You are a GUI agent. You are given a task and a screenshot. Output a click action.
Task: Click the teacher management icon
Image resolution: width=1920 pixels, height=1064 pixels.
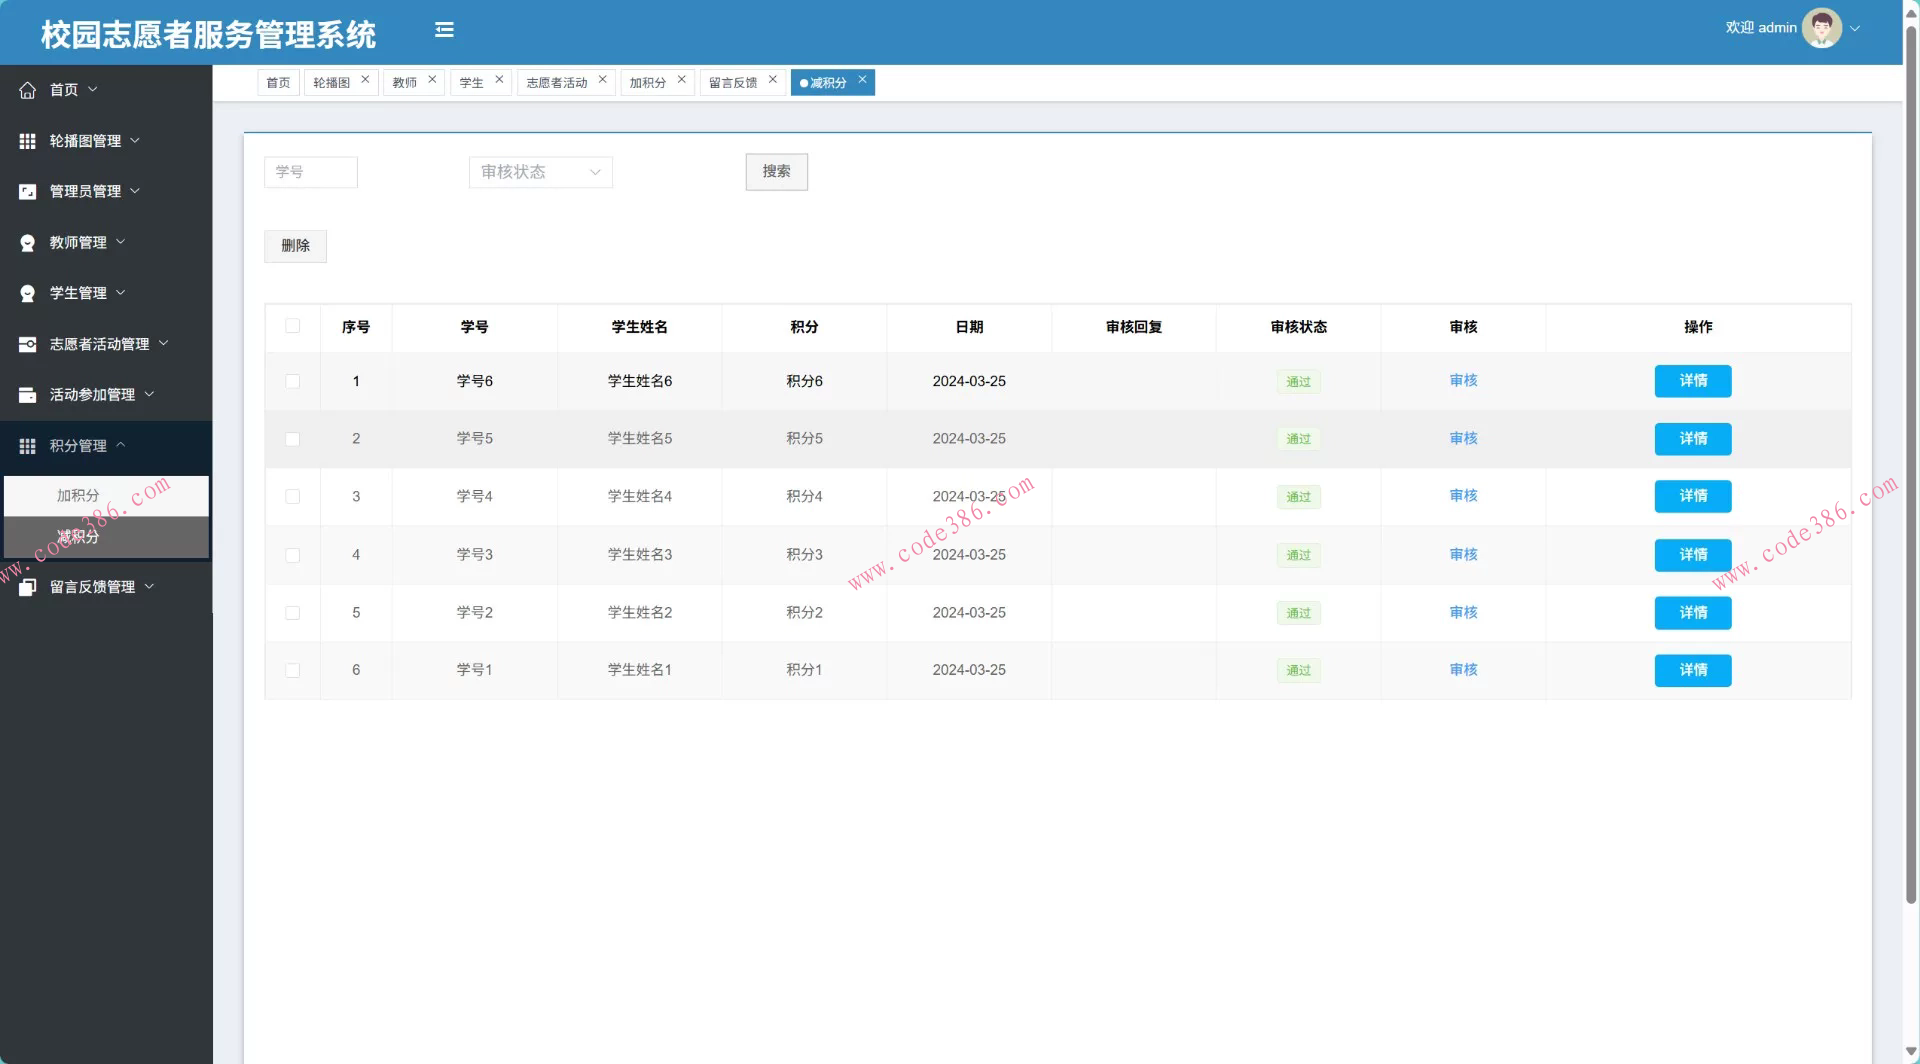[28, 243]
